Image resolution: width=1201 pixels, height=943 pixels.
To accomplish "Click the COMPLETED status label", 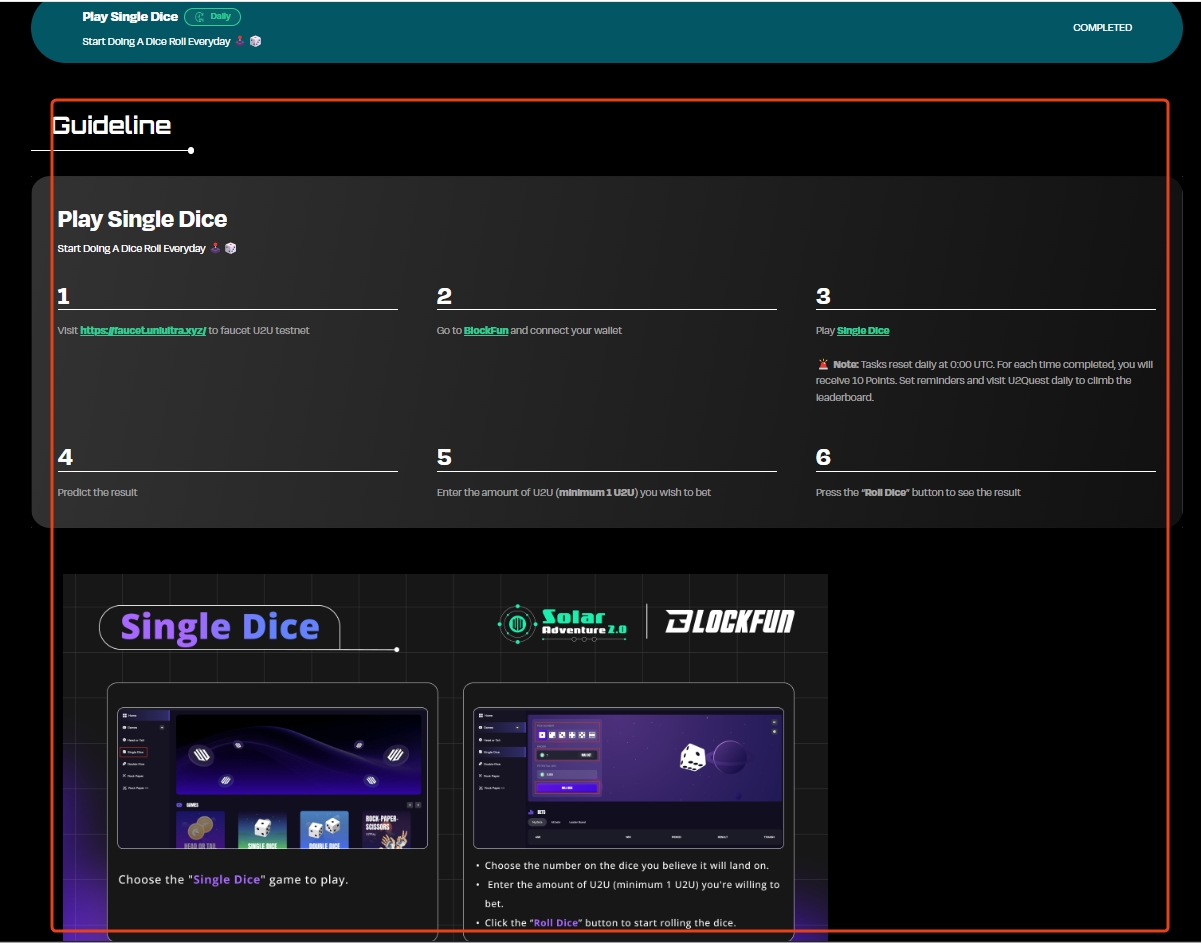I will (1102, 28).
